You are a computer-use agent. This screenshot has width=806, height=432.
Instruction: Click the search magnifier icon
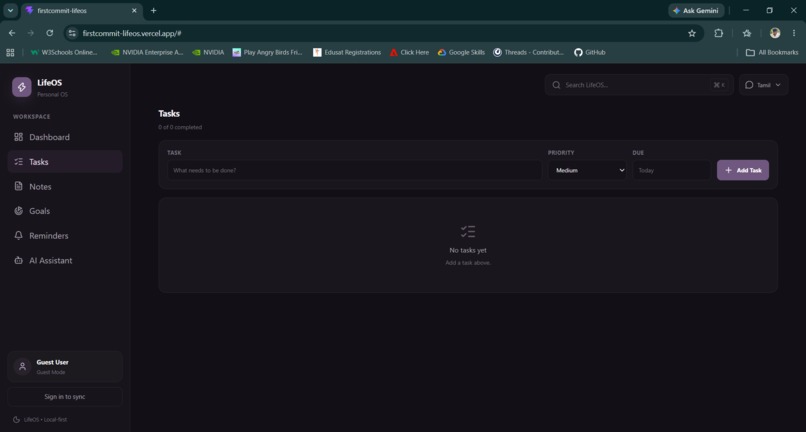pos(556,85)
